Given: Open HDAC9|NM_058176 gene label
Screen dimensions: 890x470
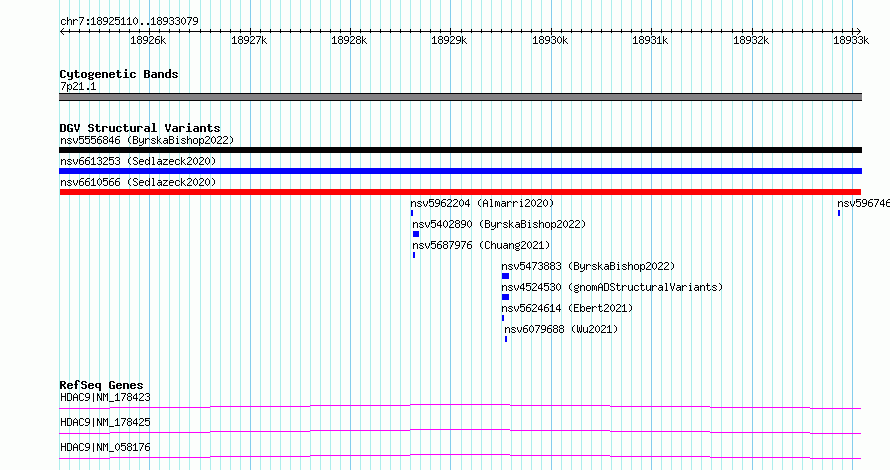Looking at the screenshot, I should pyautogui.click(x=105, y=447).
